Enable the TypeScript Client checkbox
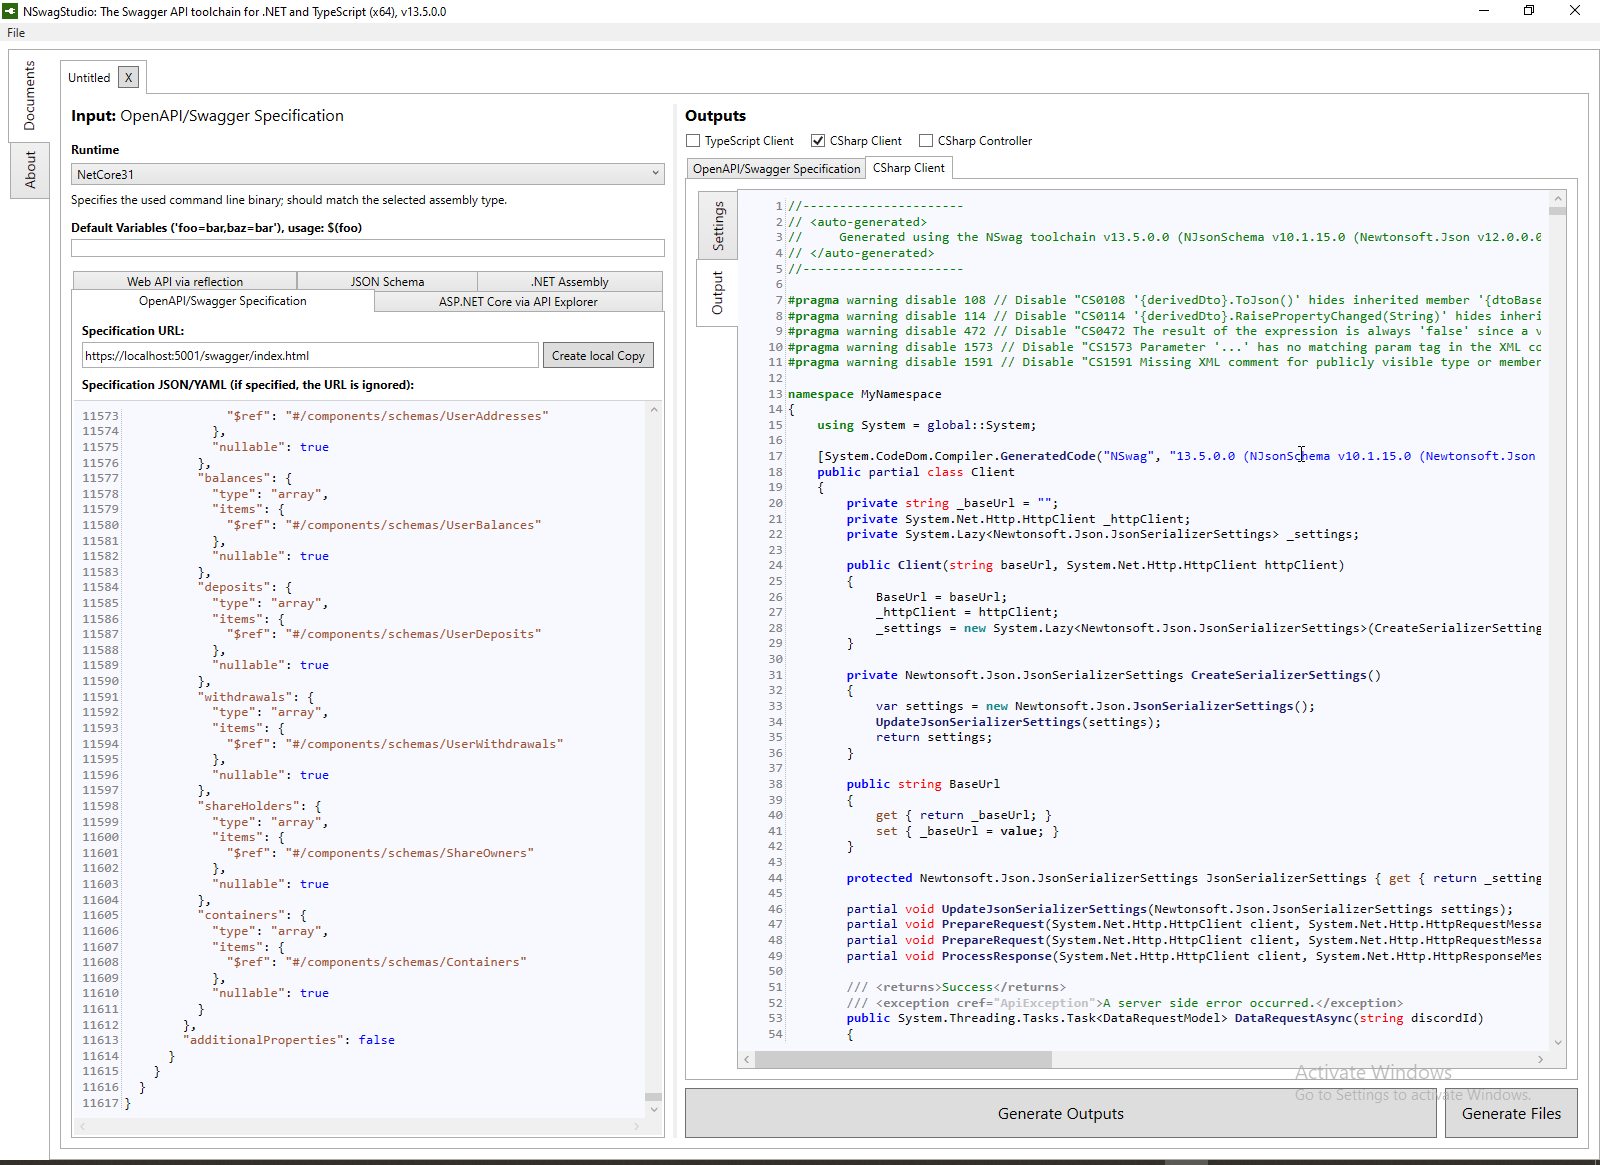Image resolution: width=1600 pixels, height=1165 pixels. click(693, 141)
